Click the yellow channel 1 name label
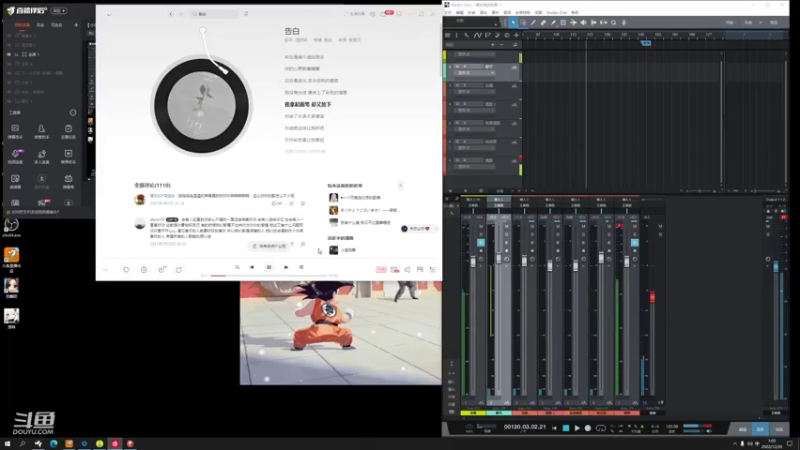Screen dimensions: 800x450 tap(473, 413)
